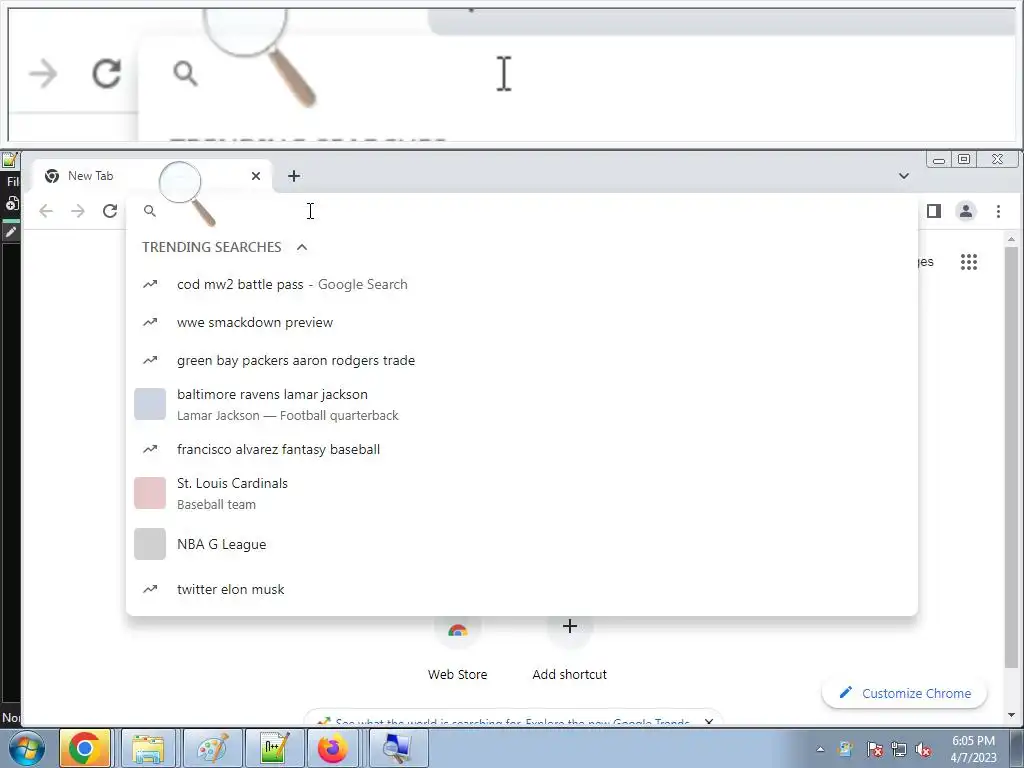The image size is (1024, 768).
Task: Open the Windows Start menu
Action: pyautogui.click(x=26, y=749)
